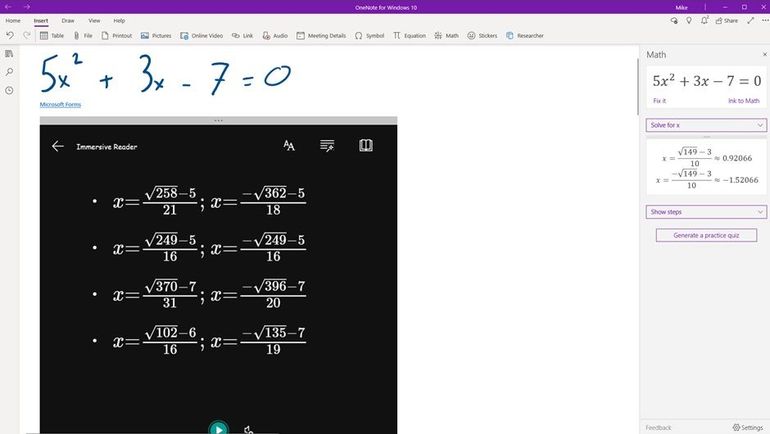Enter full screen mode with the expand arrow icon
The width and height of the screenshot is (770, 434).
click(x=750, y=21)
